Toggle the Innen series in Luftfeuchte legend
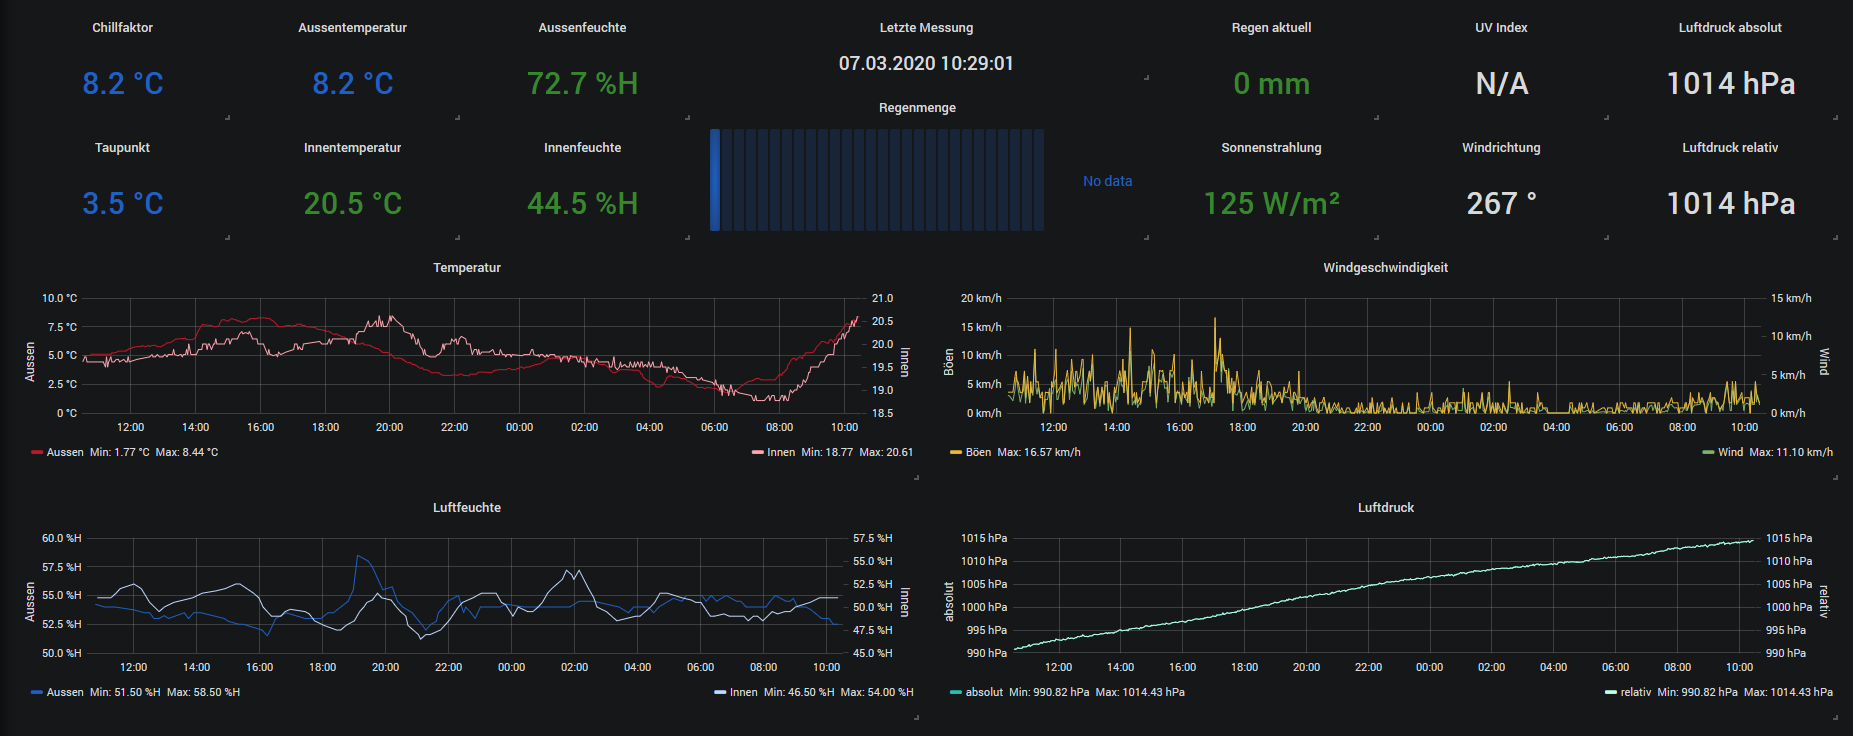 coord(743,692)
